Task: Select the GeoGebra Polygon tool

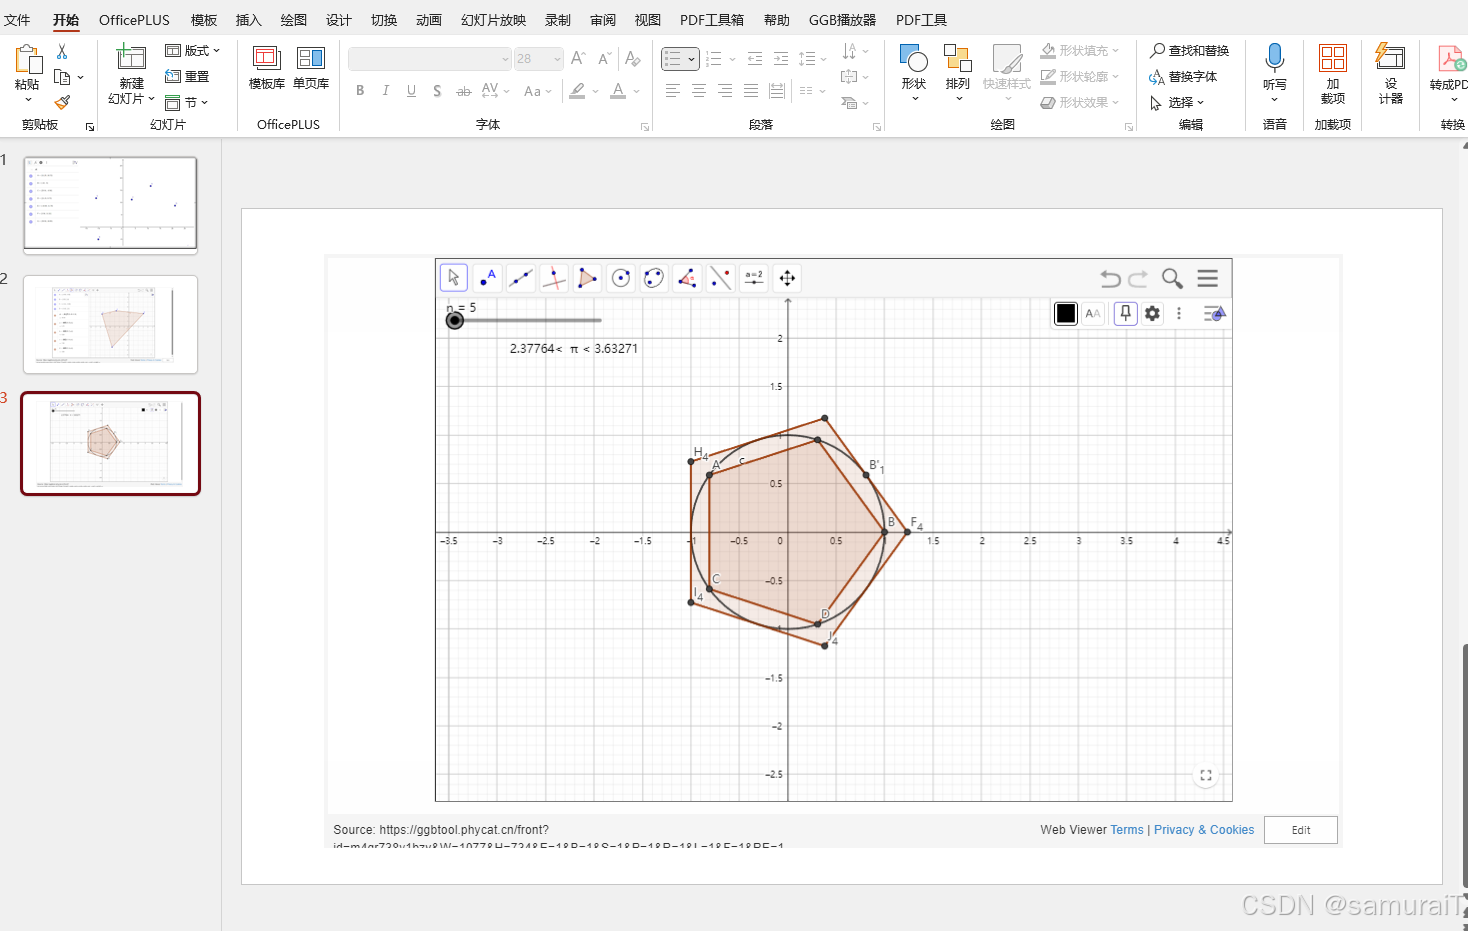Action: coord(587,278)
